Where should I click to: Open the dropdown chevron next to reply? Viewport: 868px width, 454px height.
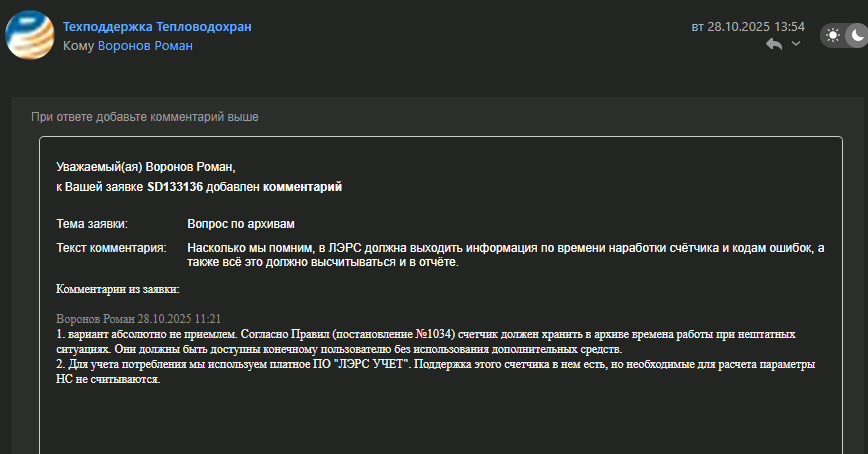coord(796,44)
